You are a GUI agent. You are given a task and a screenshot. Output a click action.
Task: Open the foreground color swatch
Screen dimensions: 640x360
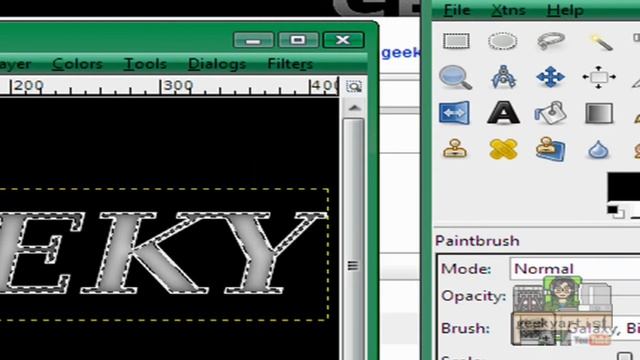point(623,187)
